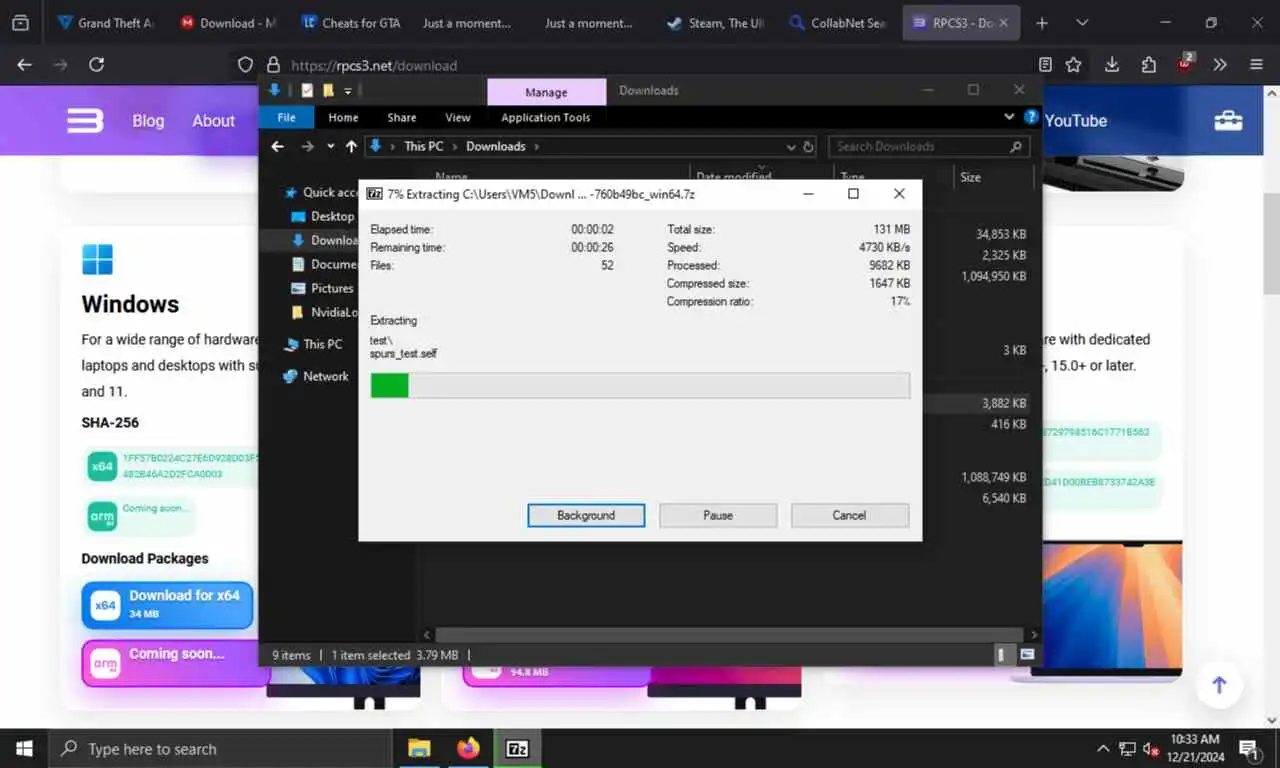
Task: Click the tracking protection shield icon
Action: [x=245, y=65]
